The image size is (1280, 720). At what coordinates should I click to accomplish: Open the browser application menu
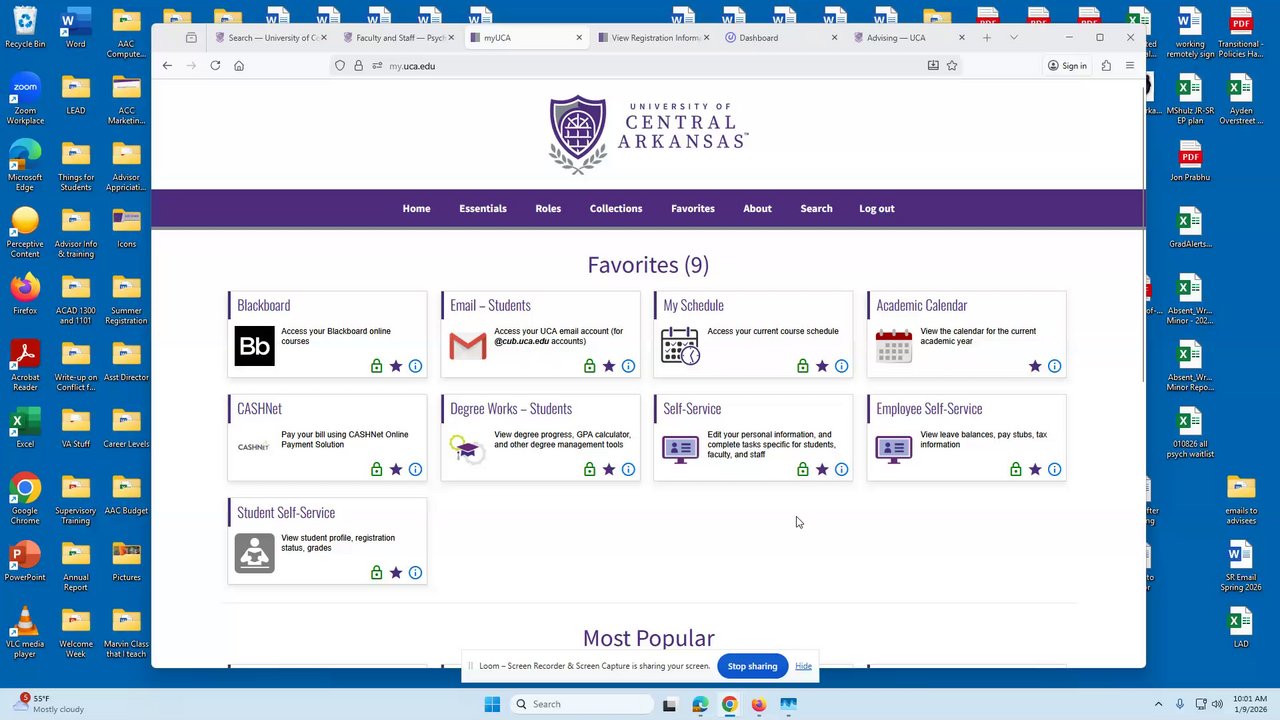click(1130, 66)
